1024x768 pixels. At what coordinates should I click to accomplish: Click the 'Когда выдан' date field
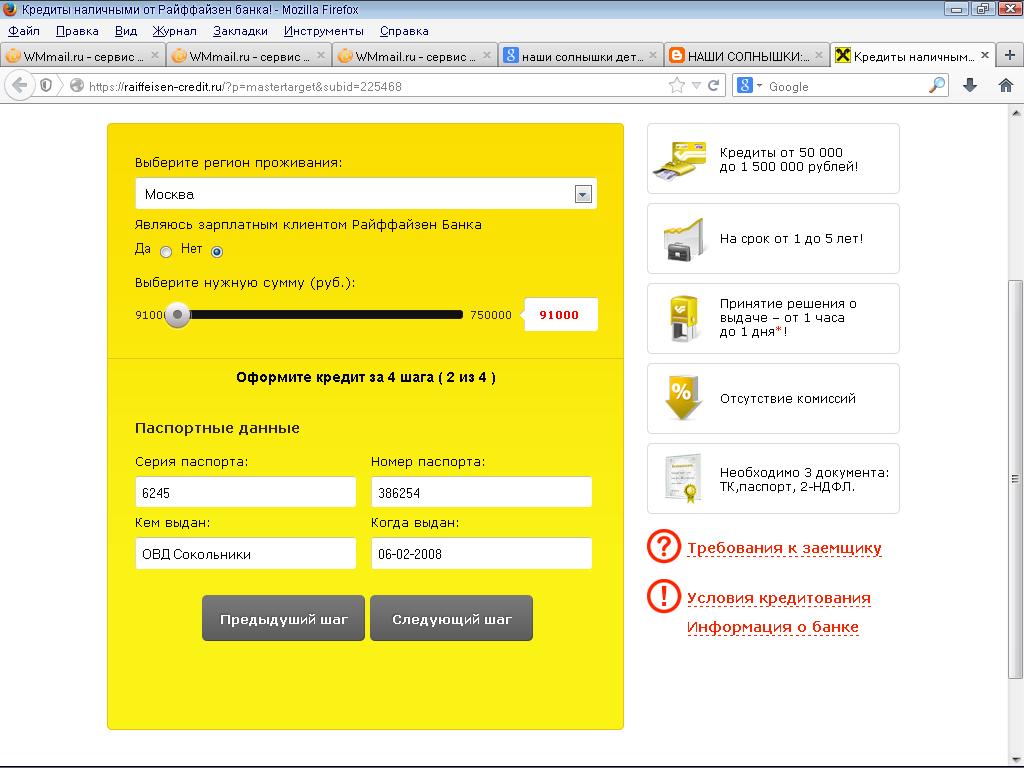click(481, 553)
